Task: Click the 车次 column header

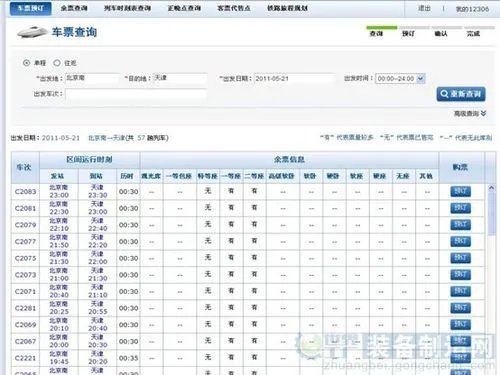Action: tap(24, 167)
